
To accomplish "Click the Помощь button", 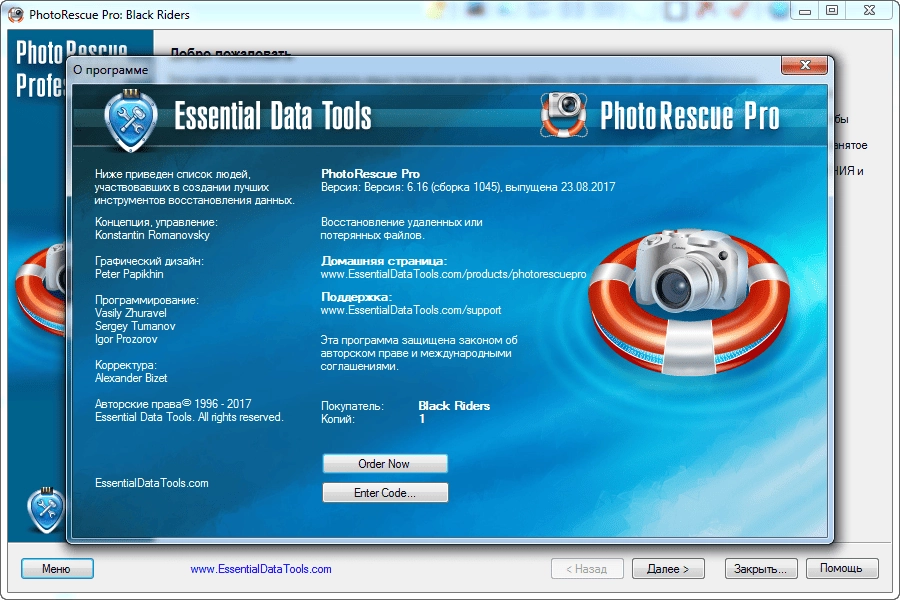I will 841,568.
